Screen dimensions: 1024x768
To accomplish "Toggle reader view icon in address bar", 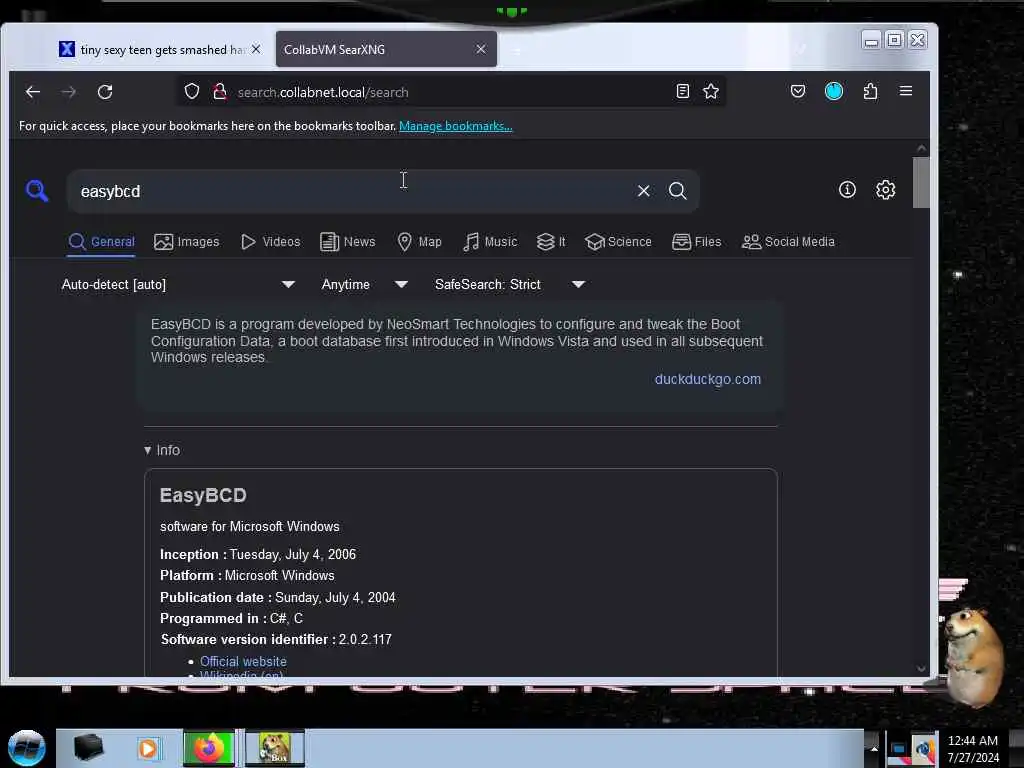I will [682, 91].
